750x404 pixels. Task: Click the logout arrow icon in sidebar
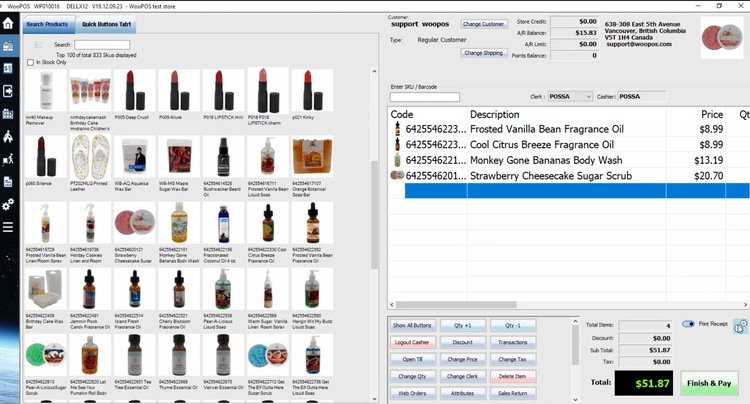point(8,91)
